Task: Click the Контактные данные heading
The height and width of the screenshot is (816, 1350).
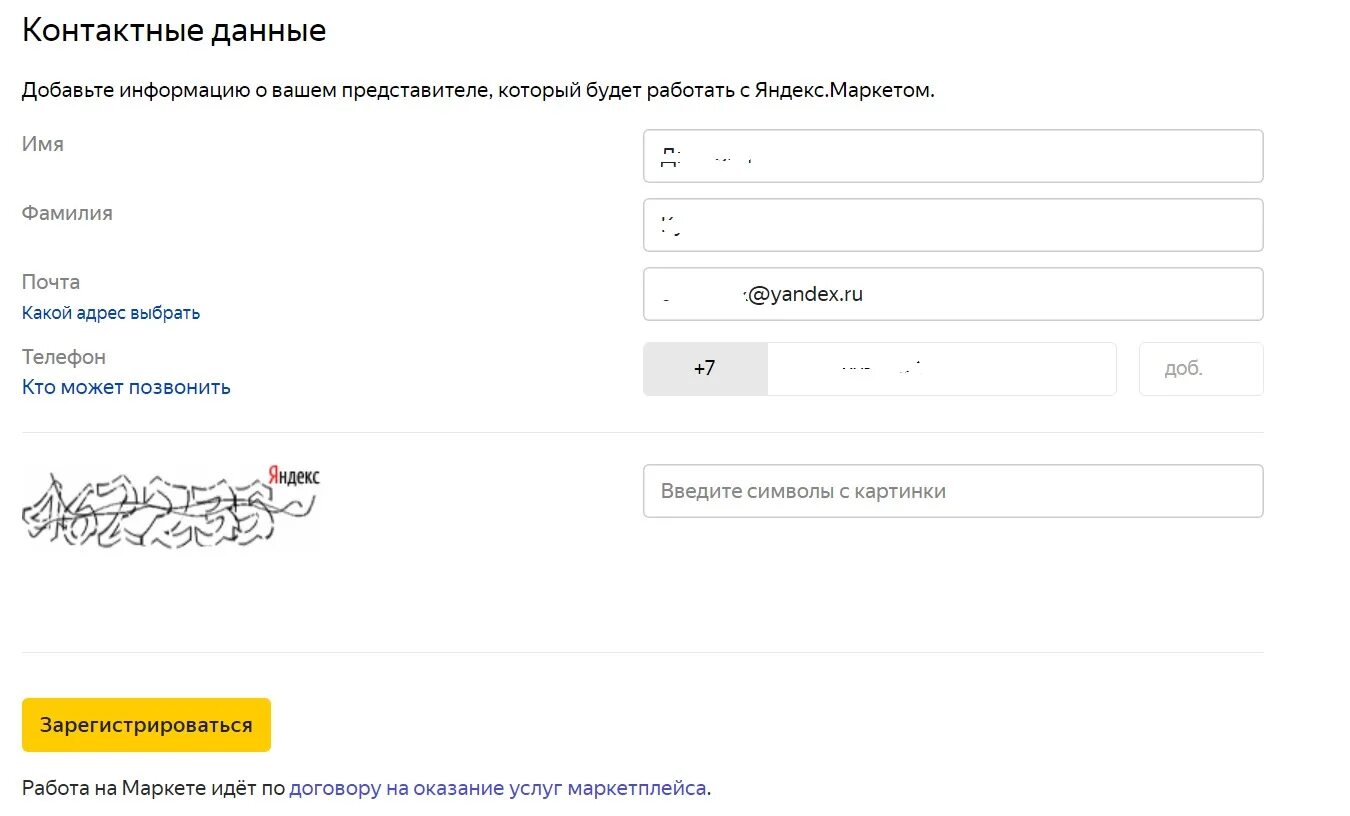Action: [x=174, y=30]
